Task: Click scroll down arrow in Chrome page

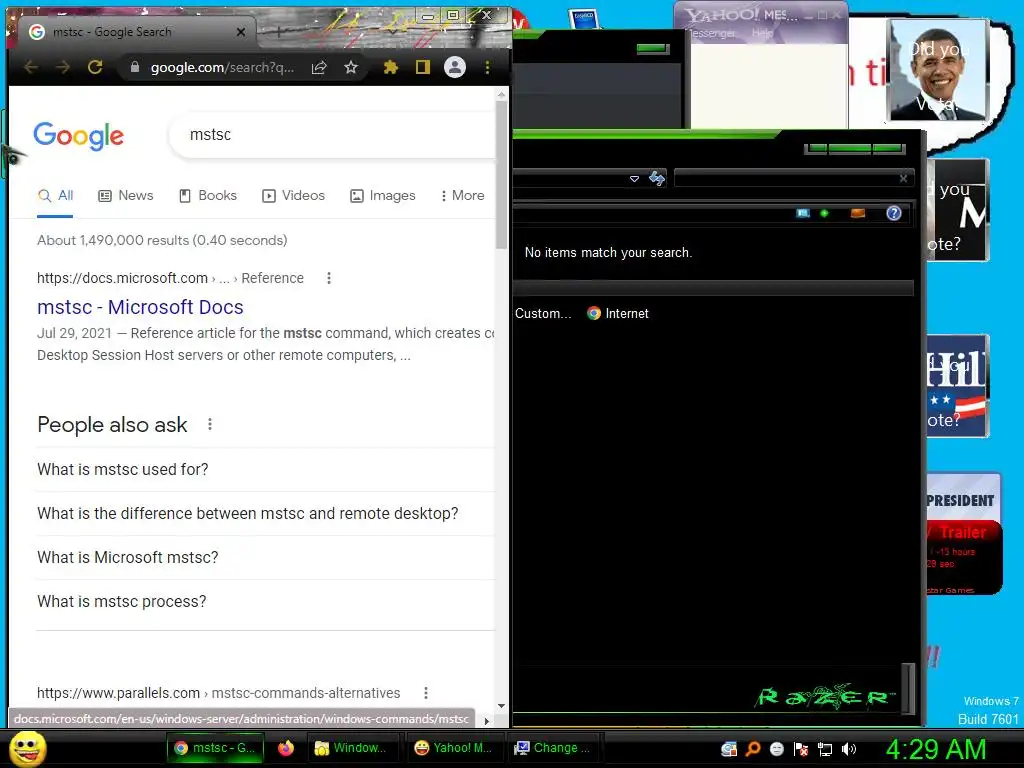Action: [502, 705]
